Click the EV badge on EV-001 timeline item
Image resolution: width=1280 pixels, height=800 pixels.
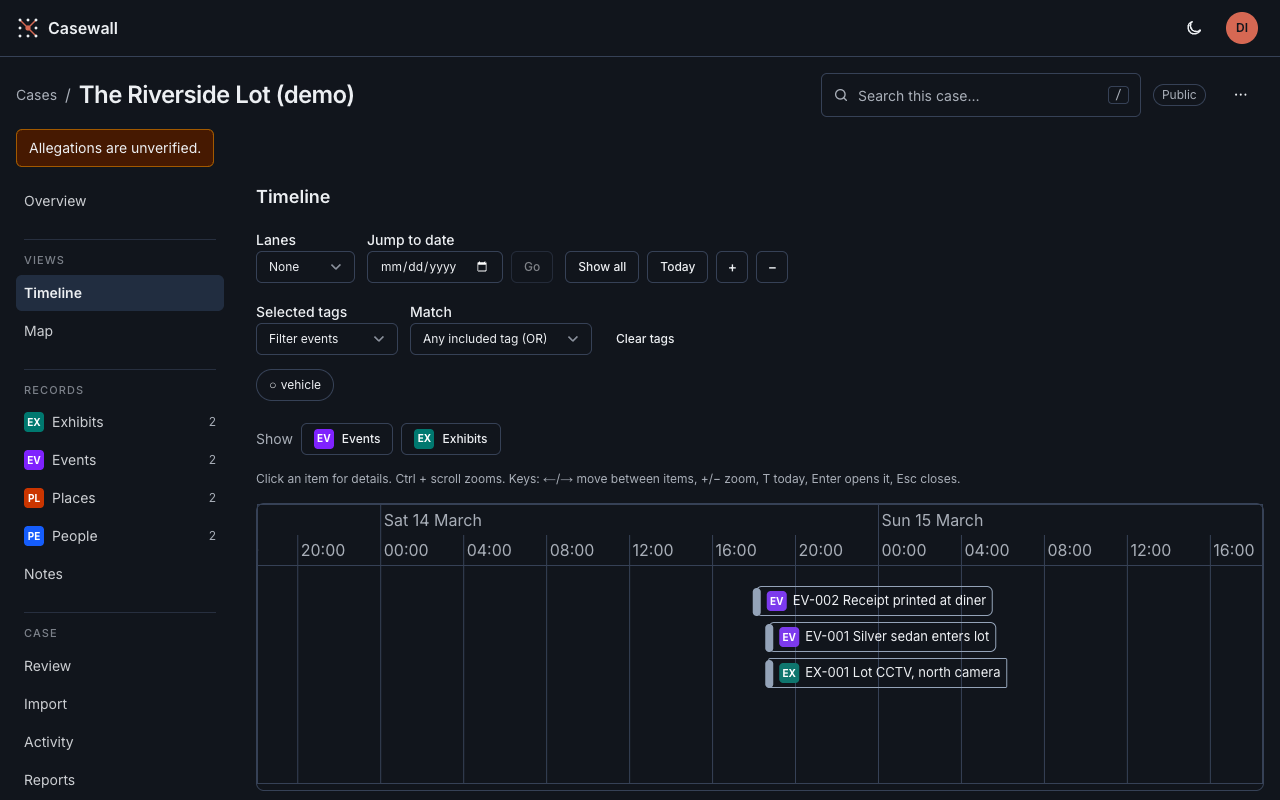pos(789,637)
